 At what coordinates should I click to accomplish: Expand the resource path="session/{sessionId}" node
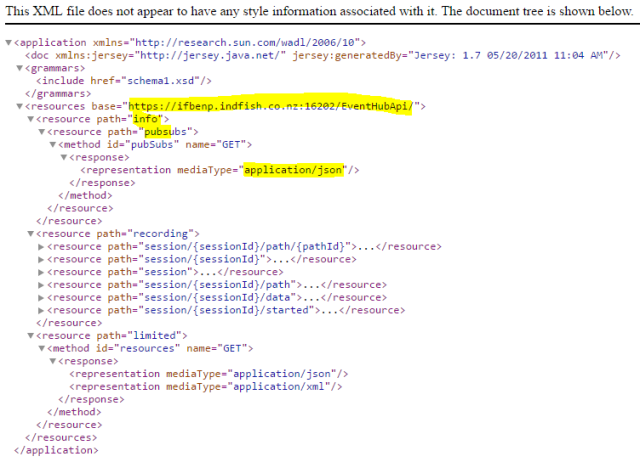[41, 259]
